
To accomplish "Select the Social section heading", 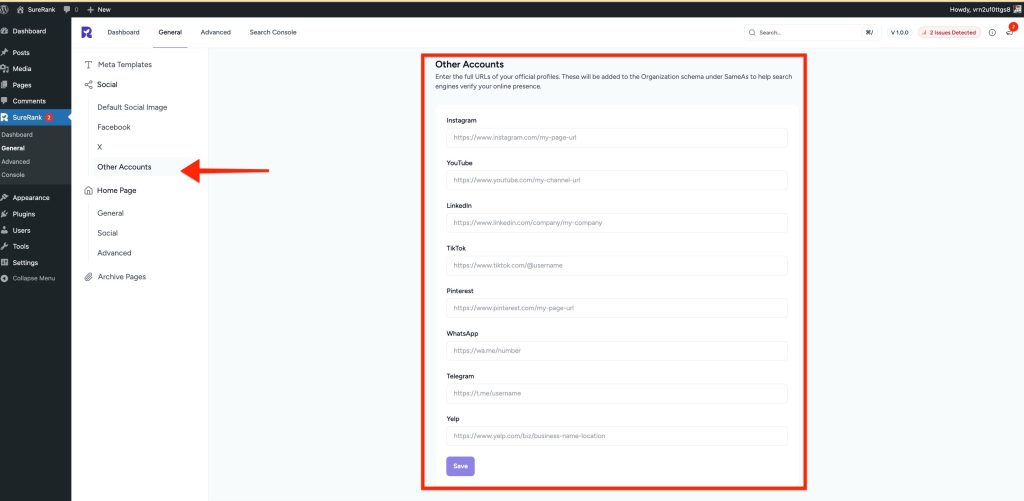I will click(x=107, y=84).
